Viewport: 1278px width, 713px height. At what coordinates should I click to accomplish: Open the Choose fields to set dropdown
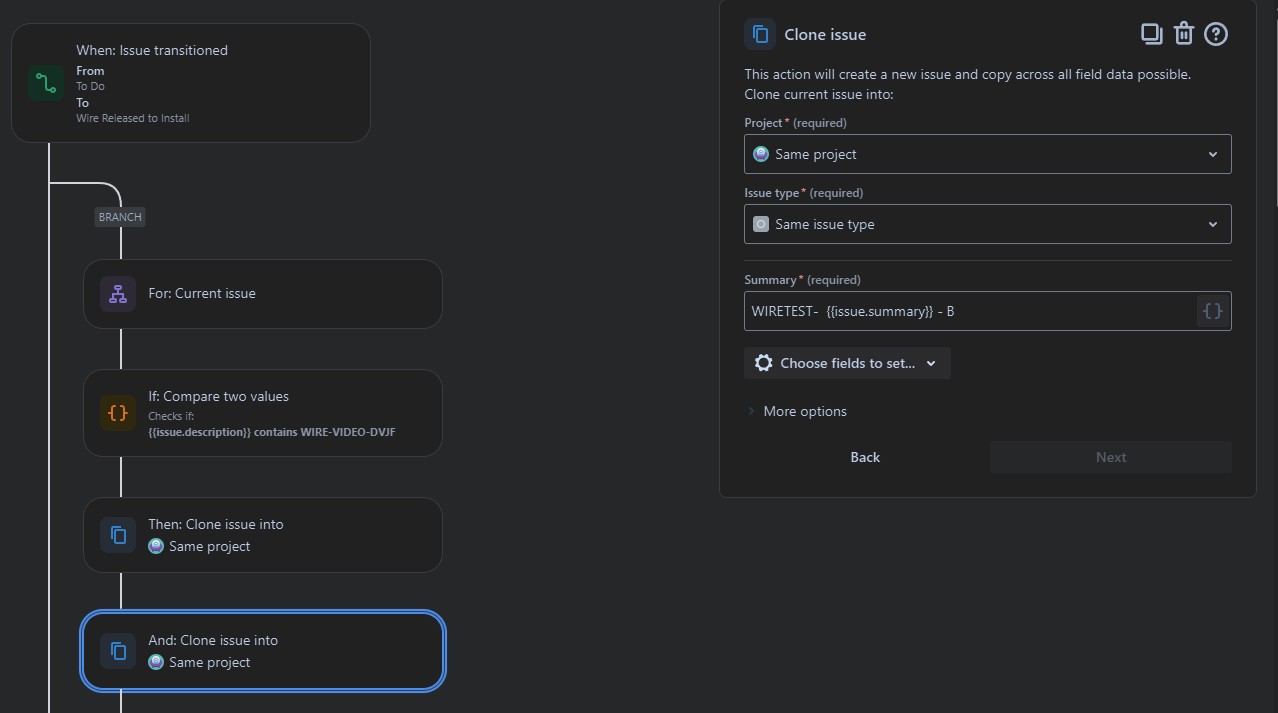pos(846,362)
